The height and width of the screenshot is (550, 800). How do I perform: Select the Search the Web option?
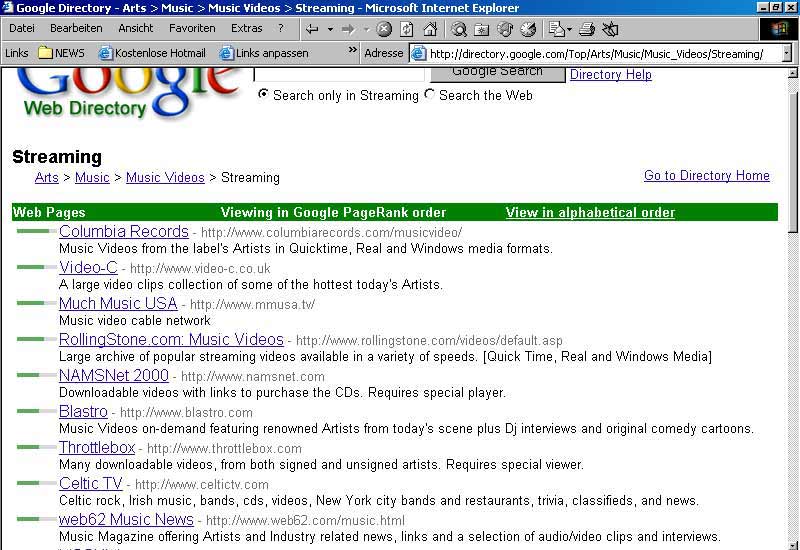click(430, 94)
